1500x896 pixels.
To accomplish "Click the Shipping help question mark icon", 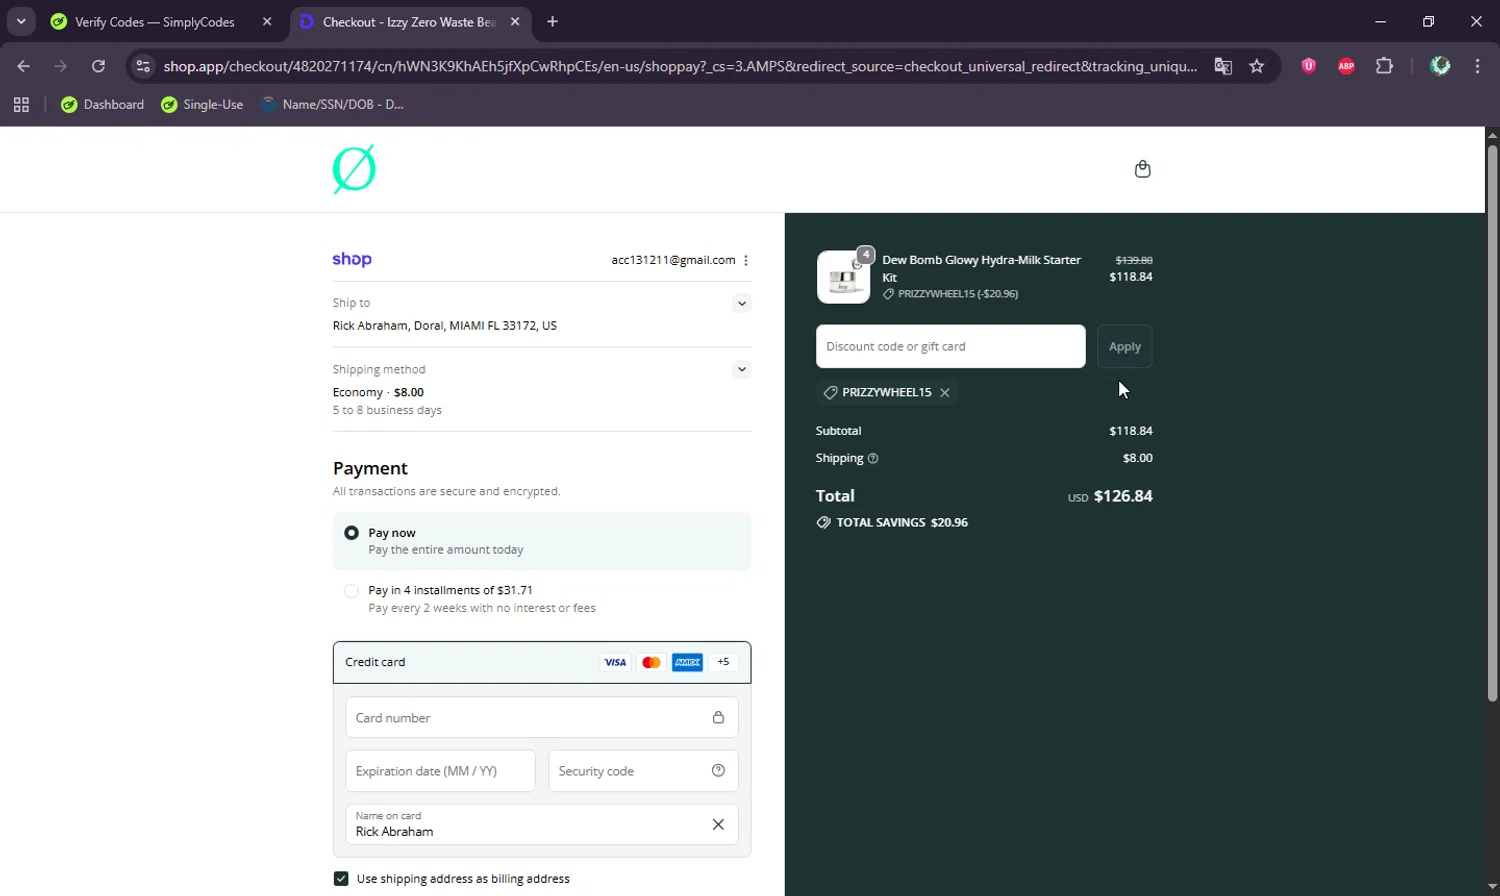I will click(x=873, y=458).
